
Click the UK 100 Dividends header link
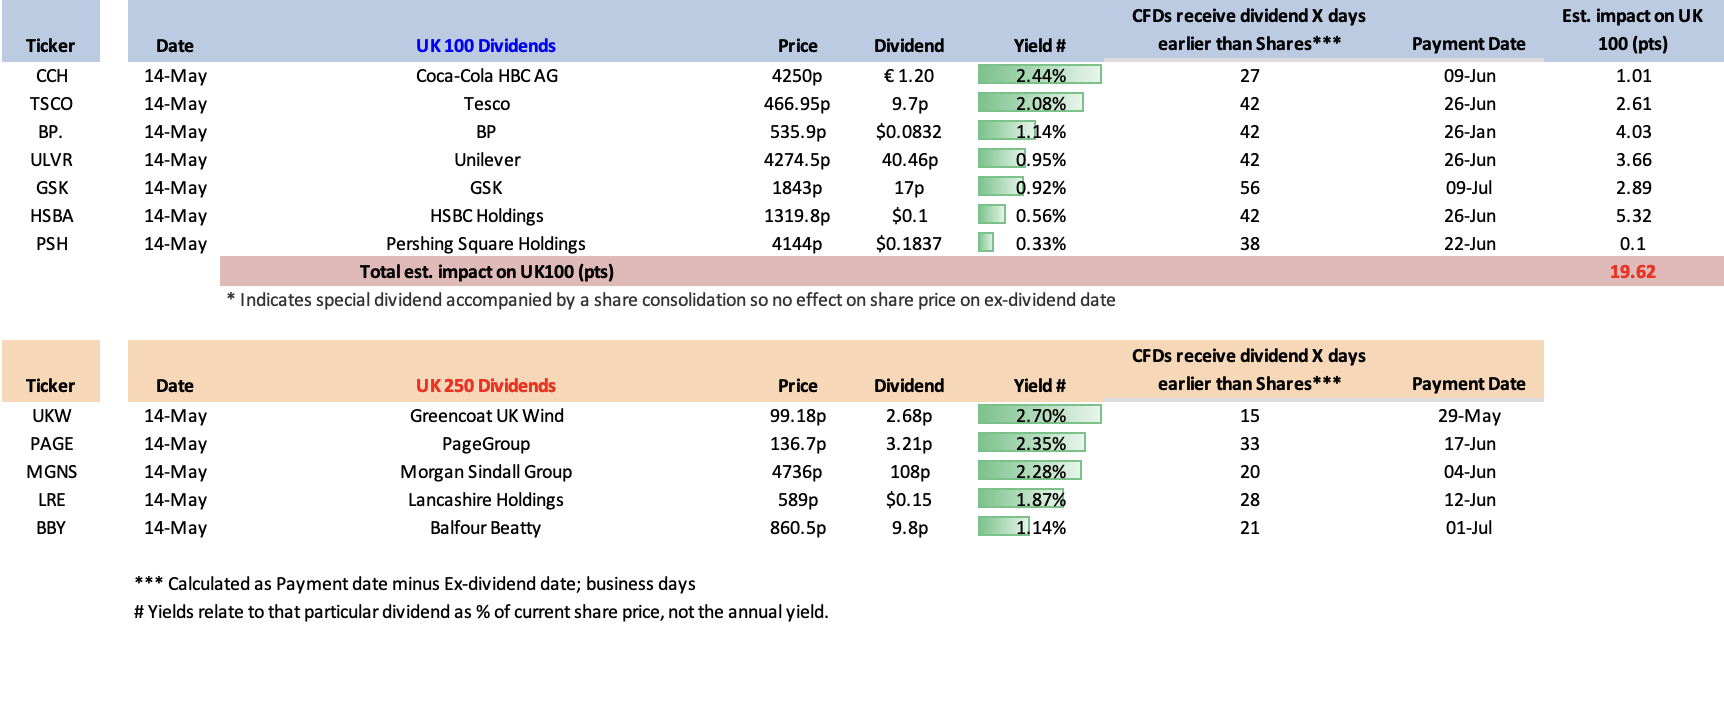486,46
